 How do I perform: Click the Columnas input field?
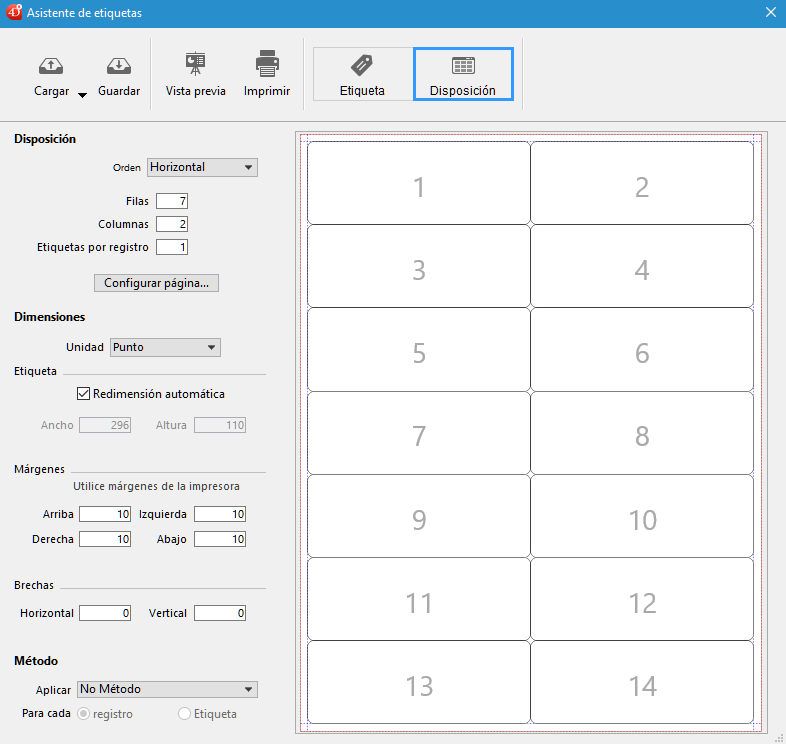(x=172, y=224)
